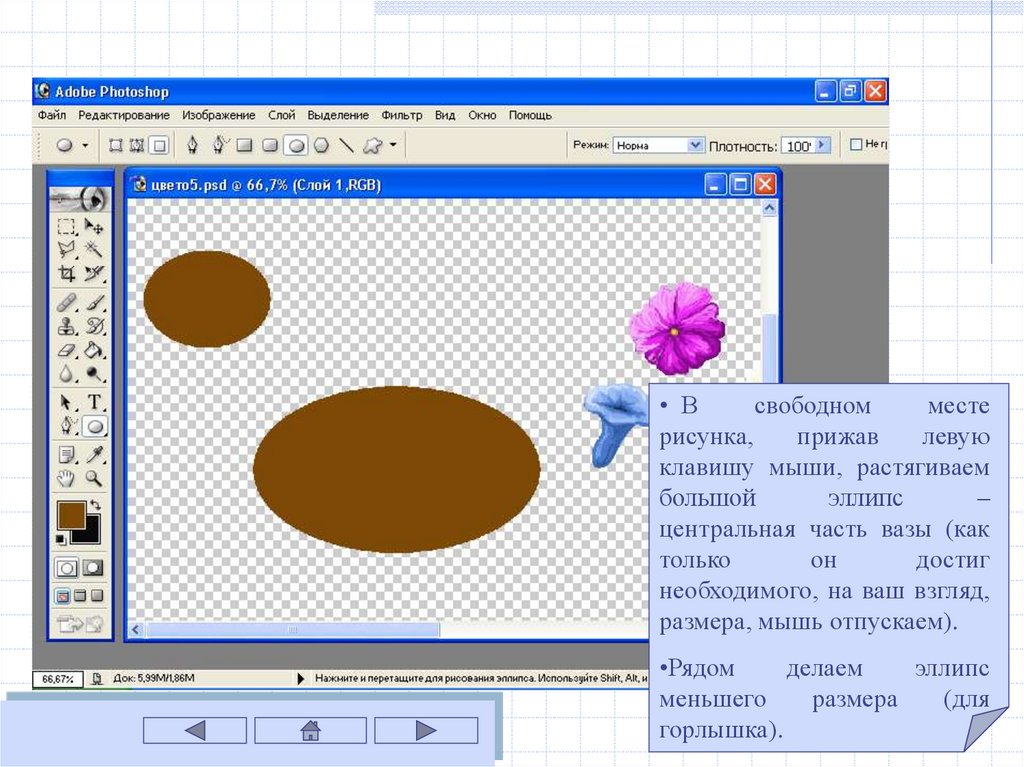Screen dimensions: 1024x767
Task: Select the Crop tool in toolbox
Action: [x=67, y=273]
